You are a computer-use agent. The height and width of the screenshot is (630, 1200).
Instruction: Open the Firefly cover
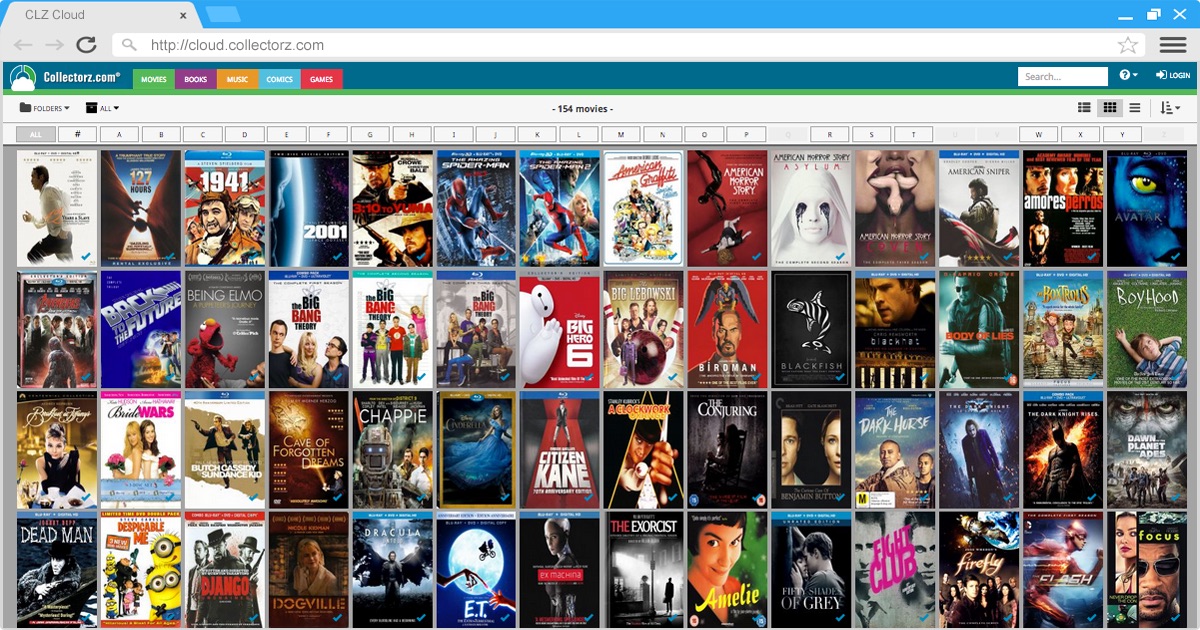tap(979, 569)
